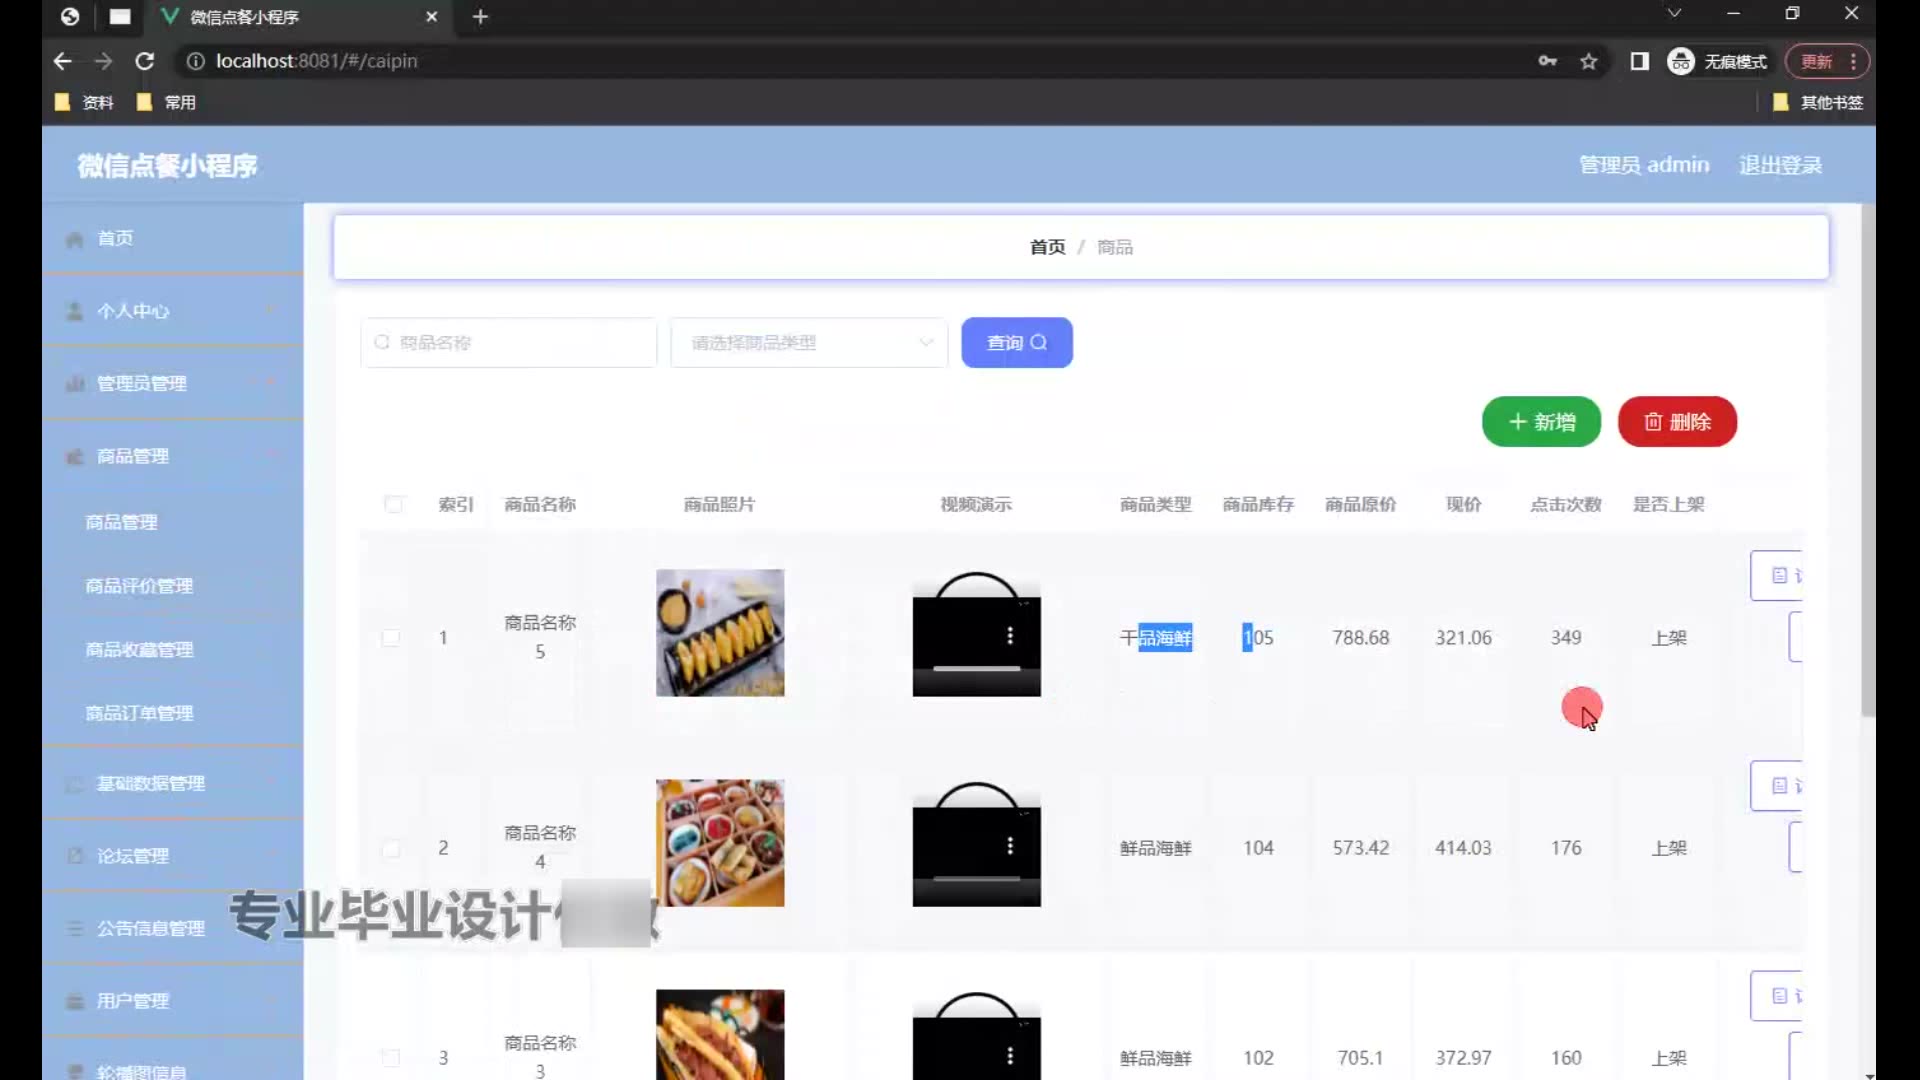Check the checkbox for row 3
Viewport: 1920px width, 1080px height.
tap(391, 1058)
